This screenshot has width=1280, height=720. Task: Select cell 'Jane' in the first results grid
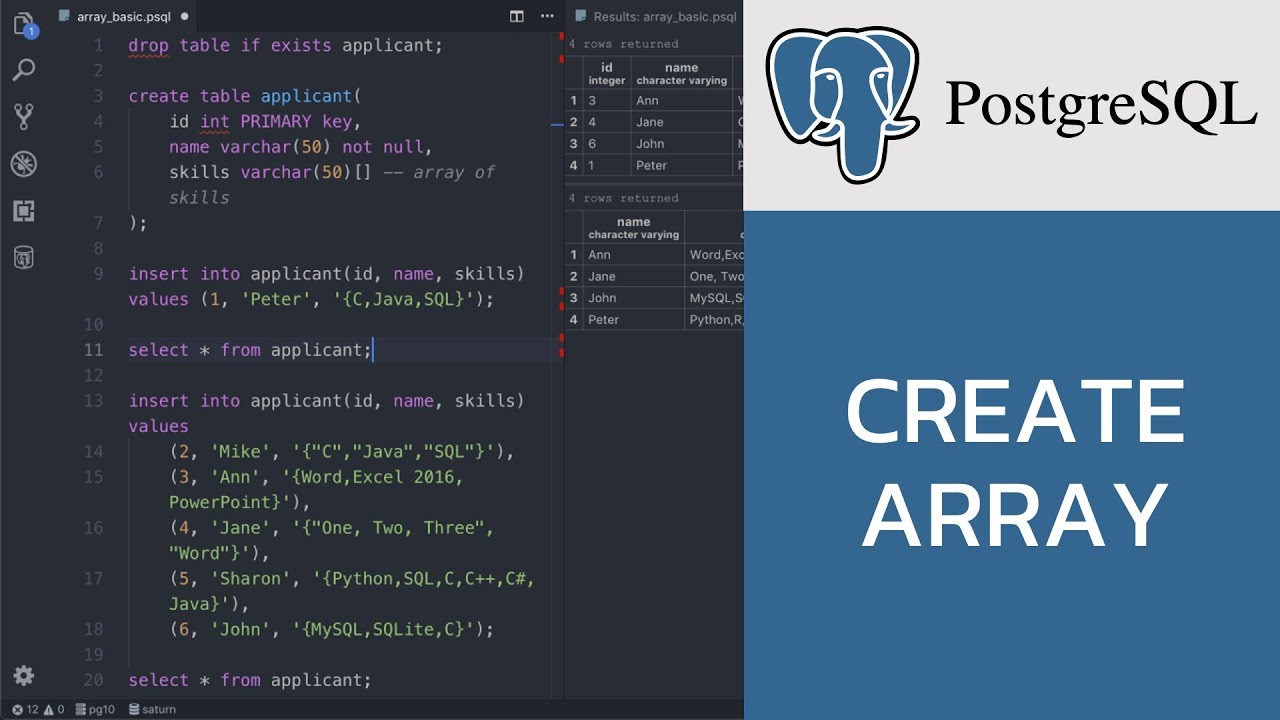click(681, 122)
